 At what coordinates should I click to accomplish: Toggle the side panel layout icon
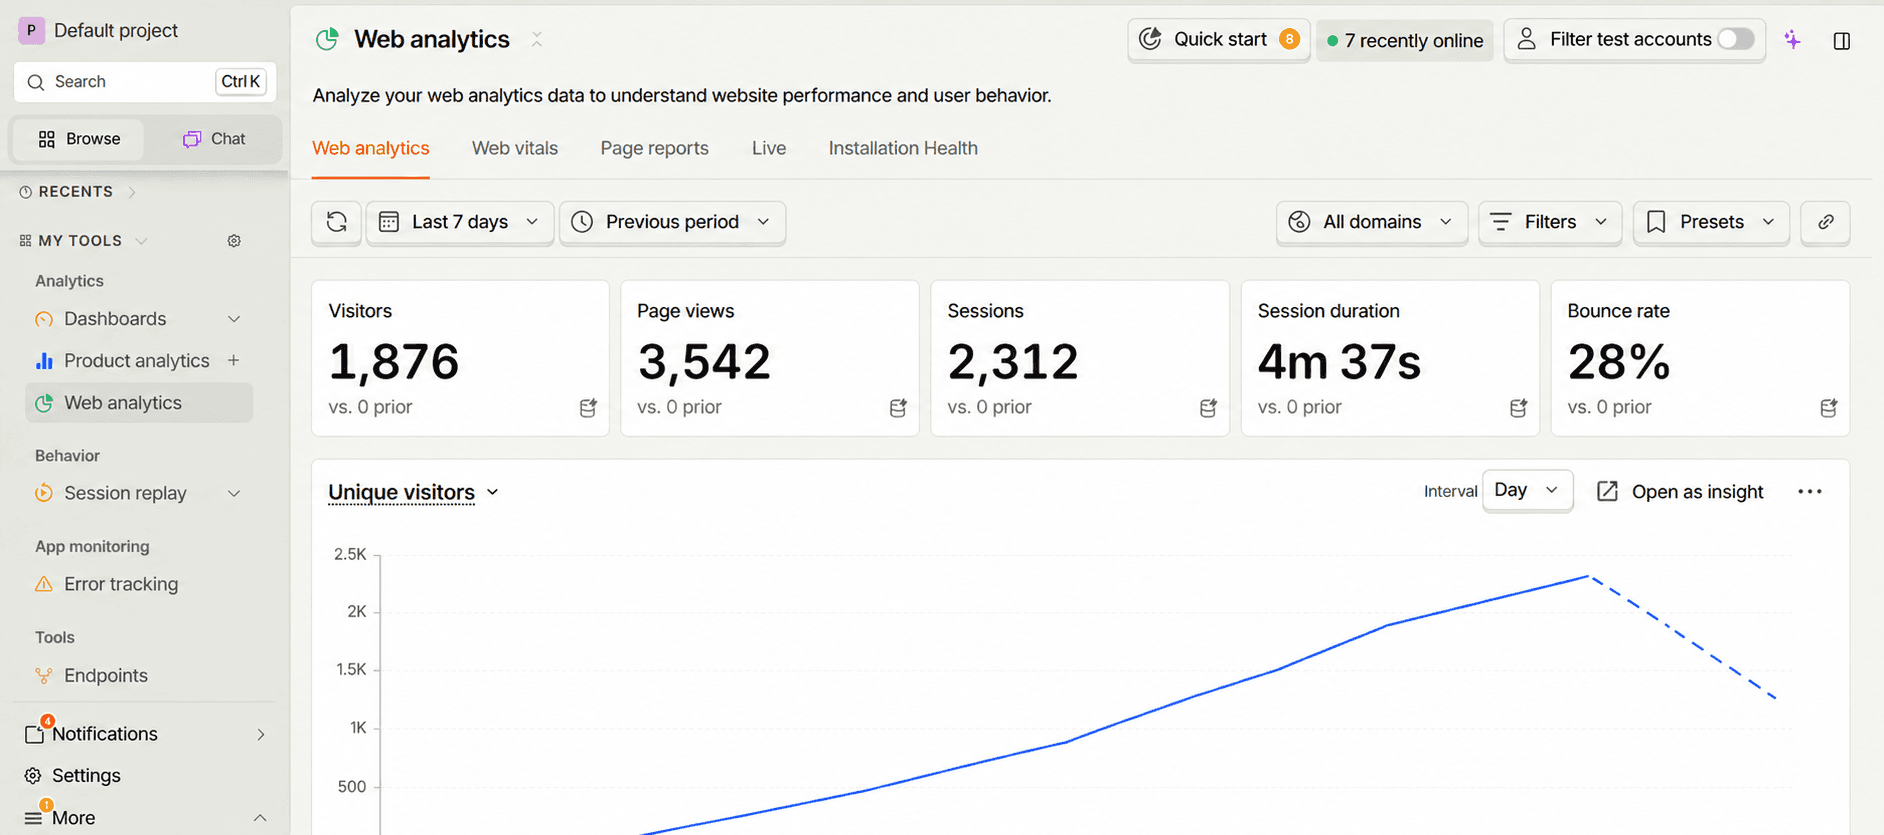(x=1841, y=41)
